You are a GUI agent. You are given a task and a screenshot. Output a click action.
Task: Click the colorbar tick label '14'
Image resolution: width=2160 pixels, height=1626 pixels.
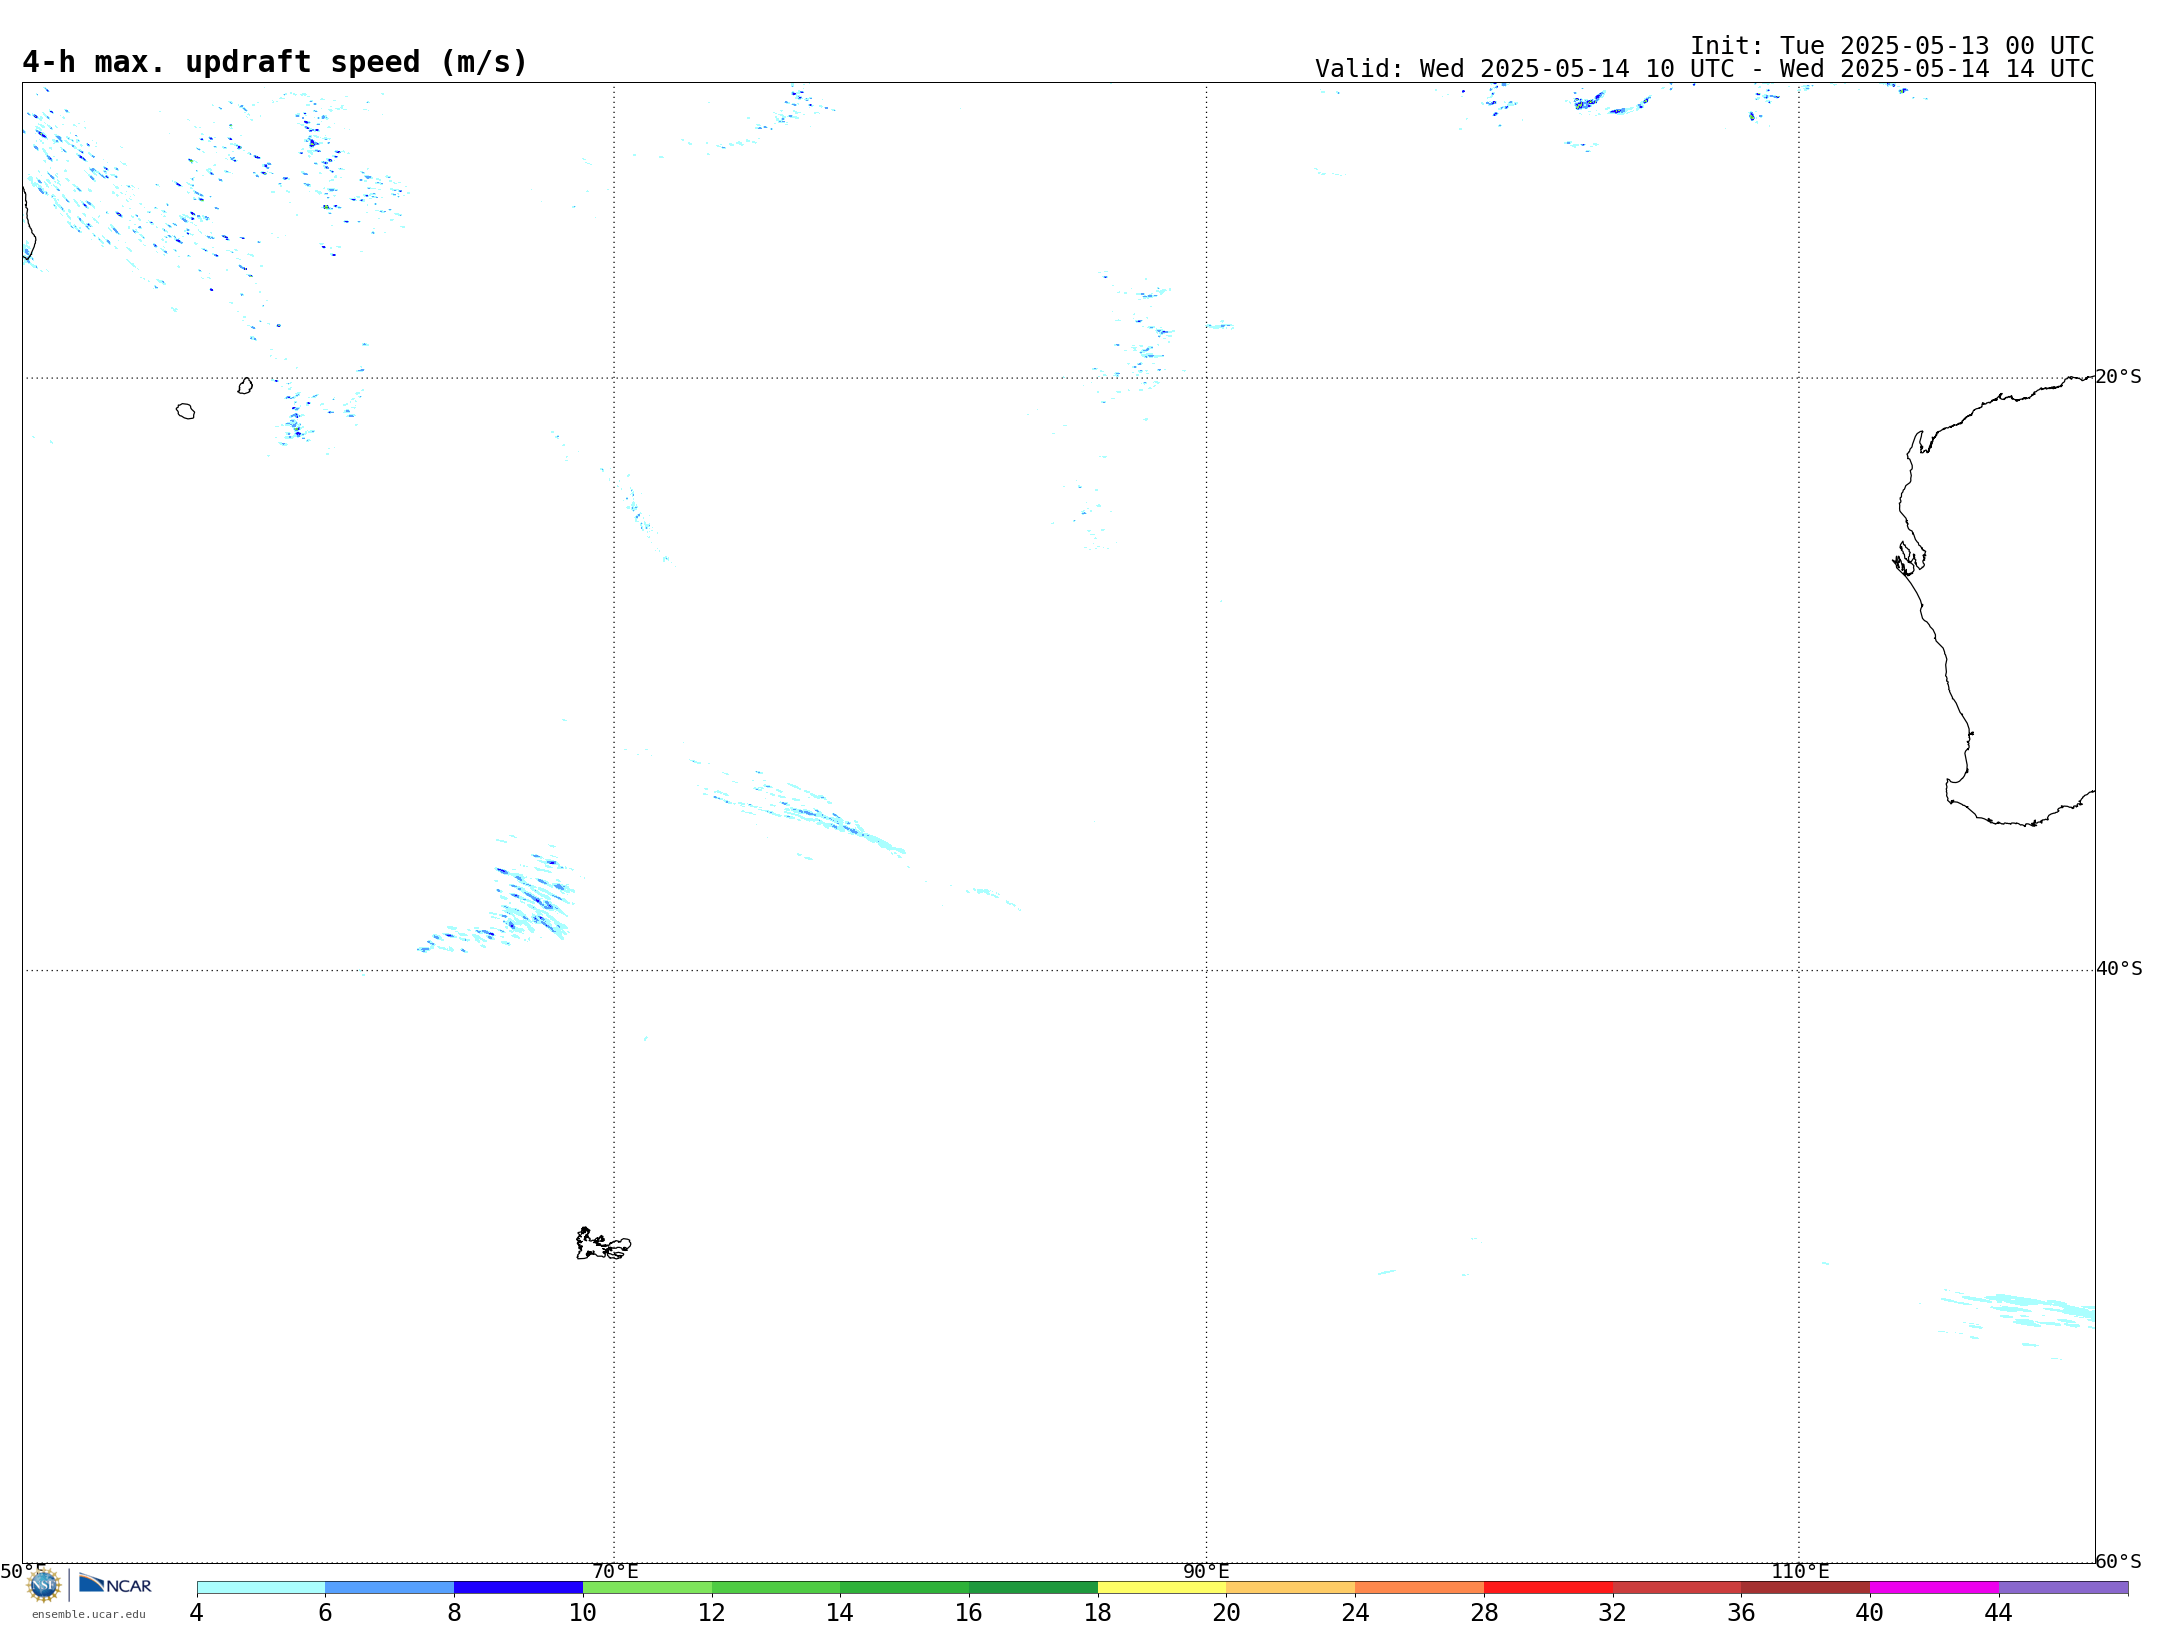840,1612
